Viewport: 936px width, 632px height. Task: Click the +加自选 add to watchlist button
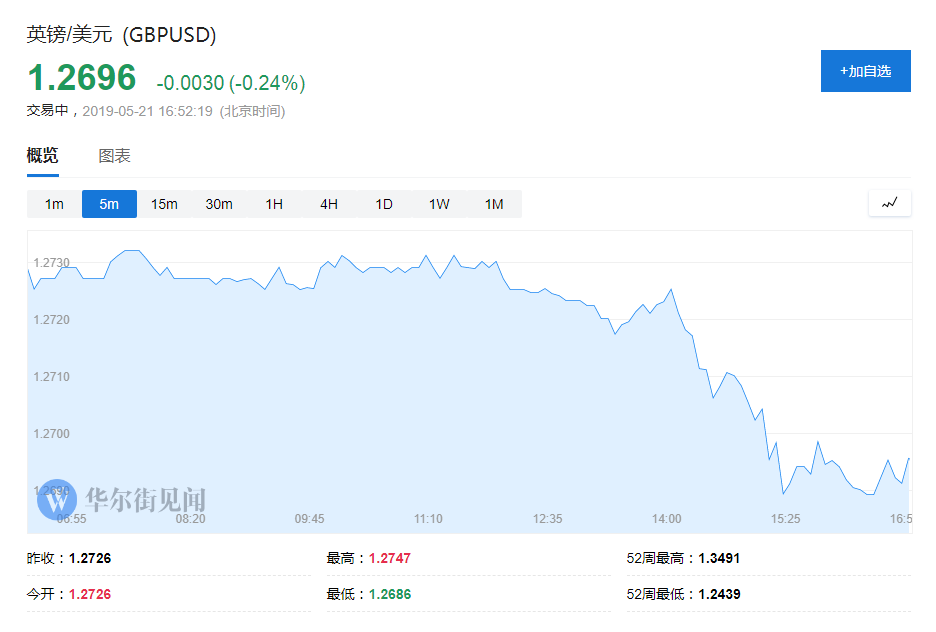tap(865, 71)
